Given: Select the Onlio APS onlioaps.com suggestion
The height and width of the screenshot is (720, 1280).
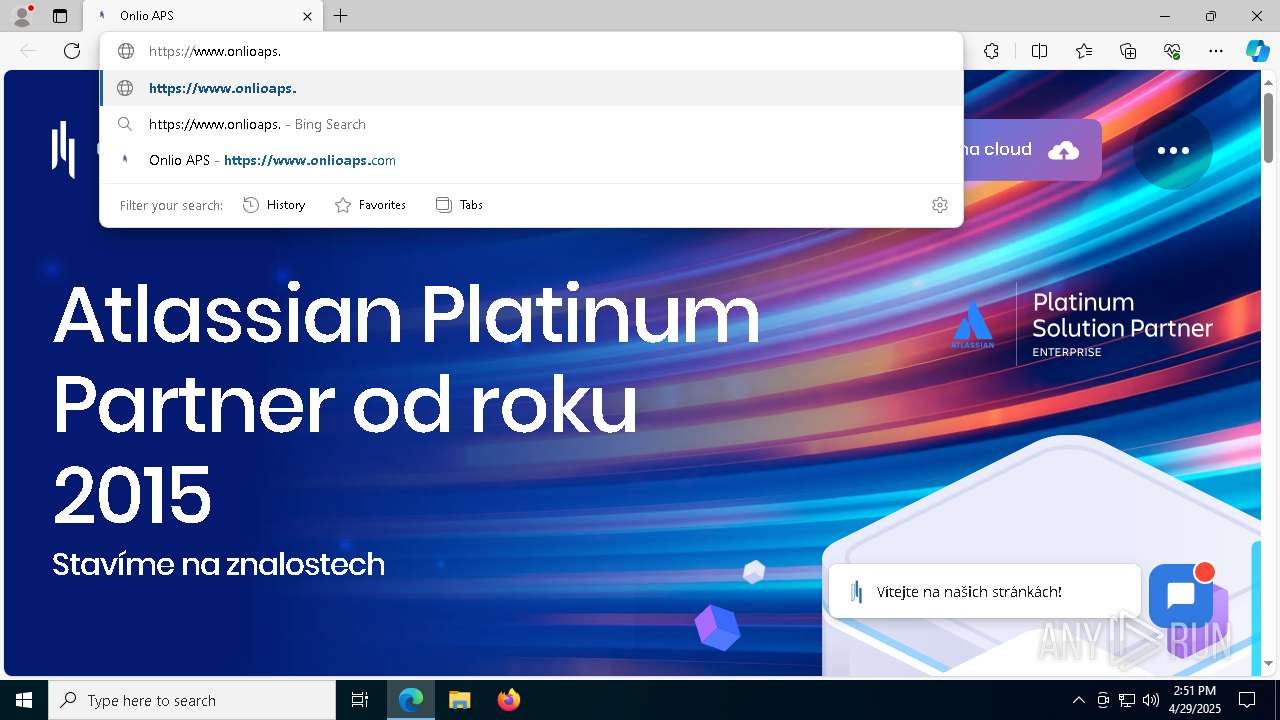Looking at the screenshot, I should click(x=531, y=160).
